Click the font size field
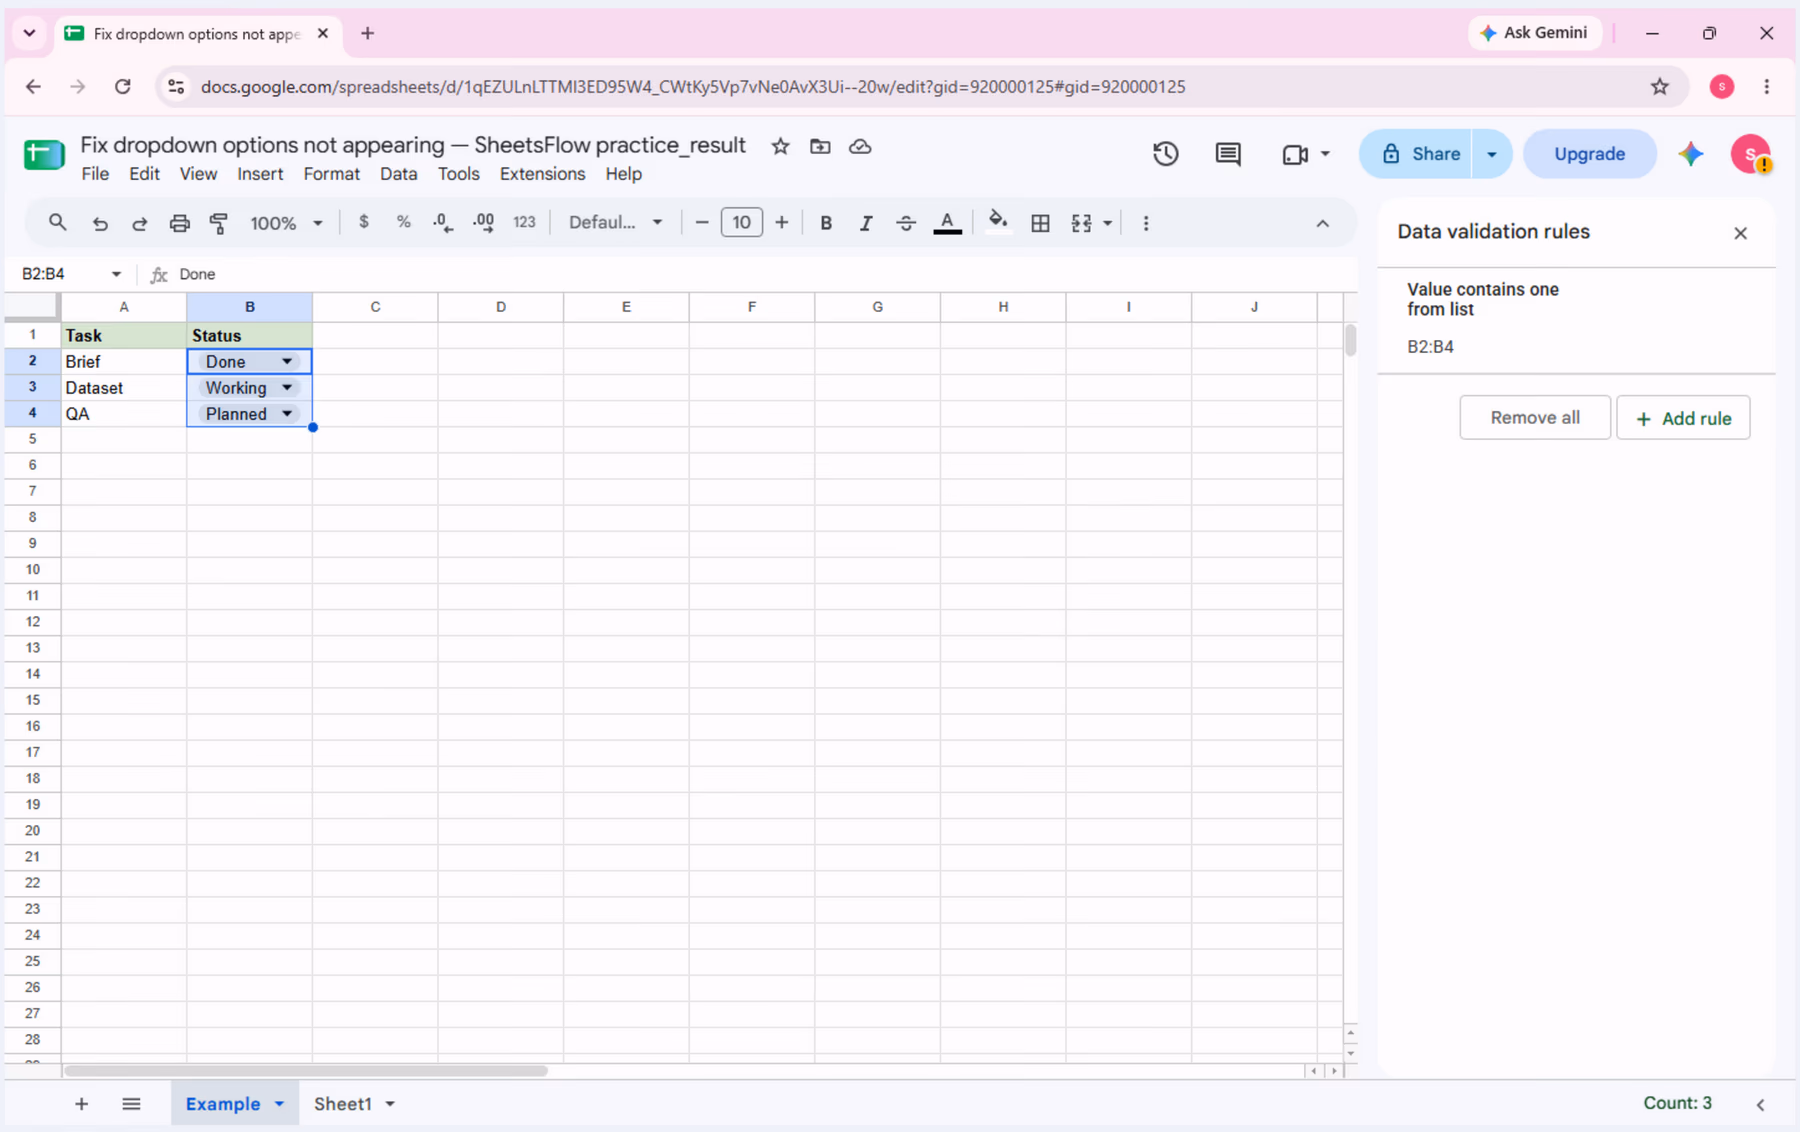 pyautogui.click(x=742, y=222)
